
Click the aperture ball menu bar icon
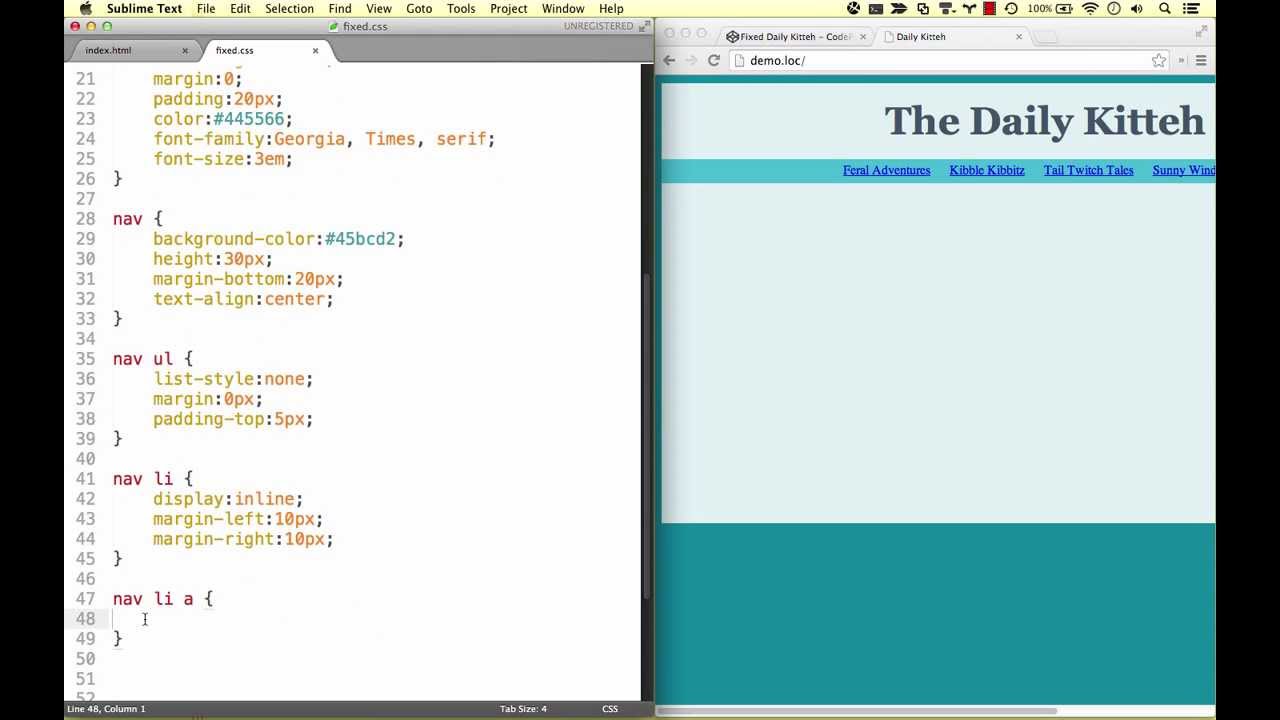click(x=853, y=9)
